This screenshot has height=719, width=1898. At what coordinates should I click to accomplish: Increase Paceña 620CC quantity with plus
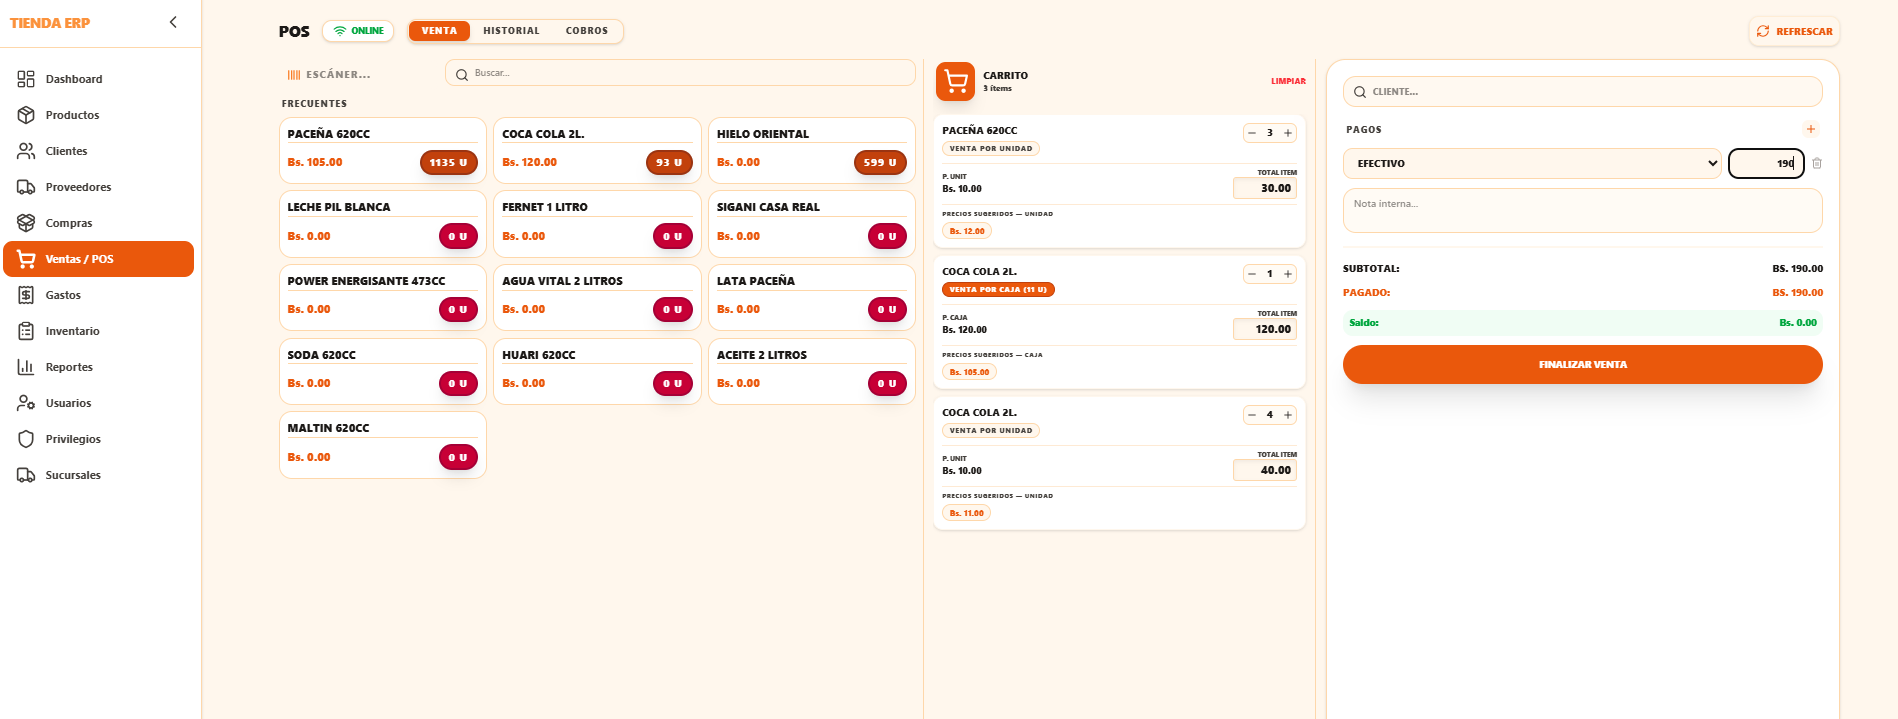(x=1288, y=133)
